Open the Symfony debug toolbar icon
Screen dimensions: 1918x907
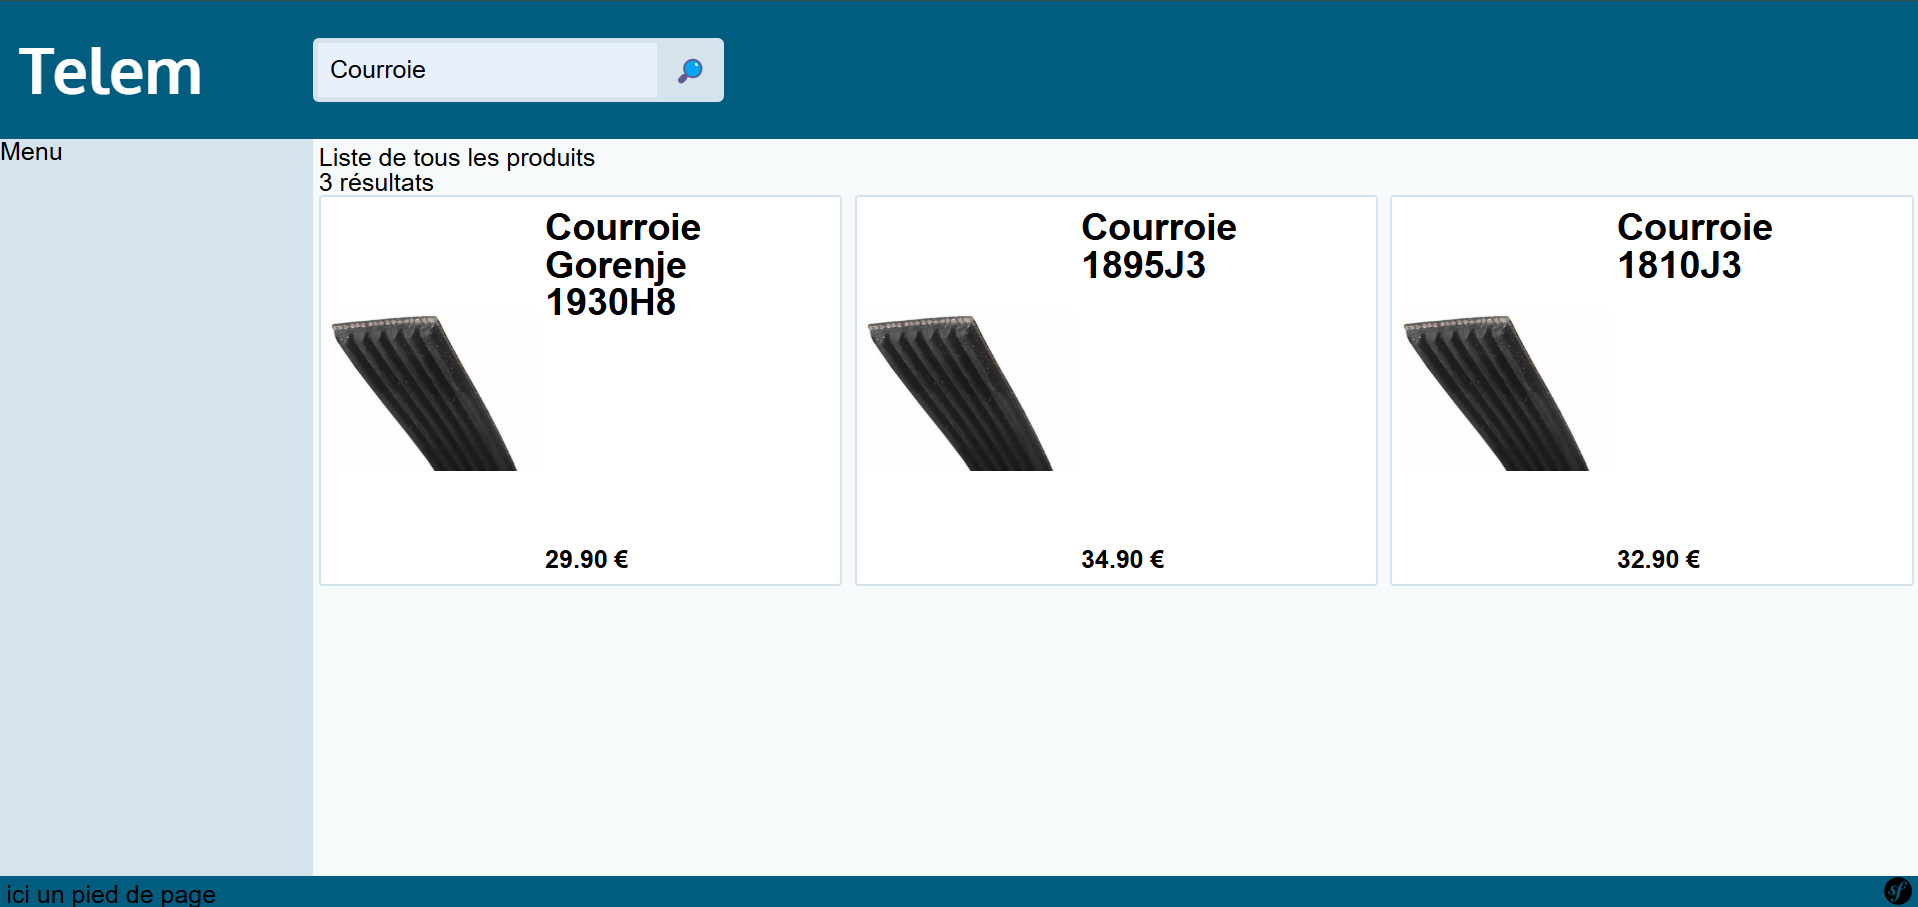1897,890
